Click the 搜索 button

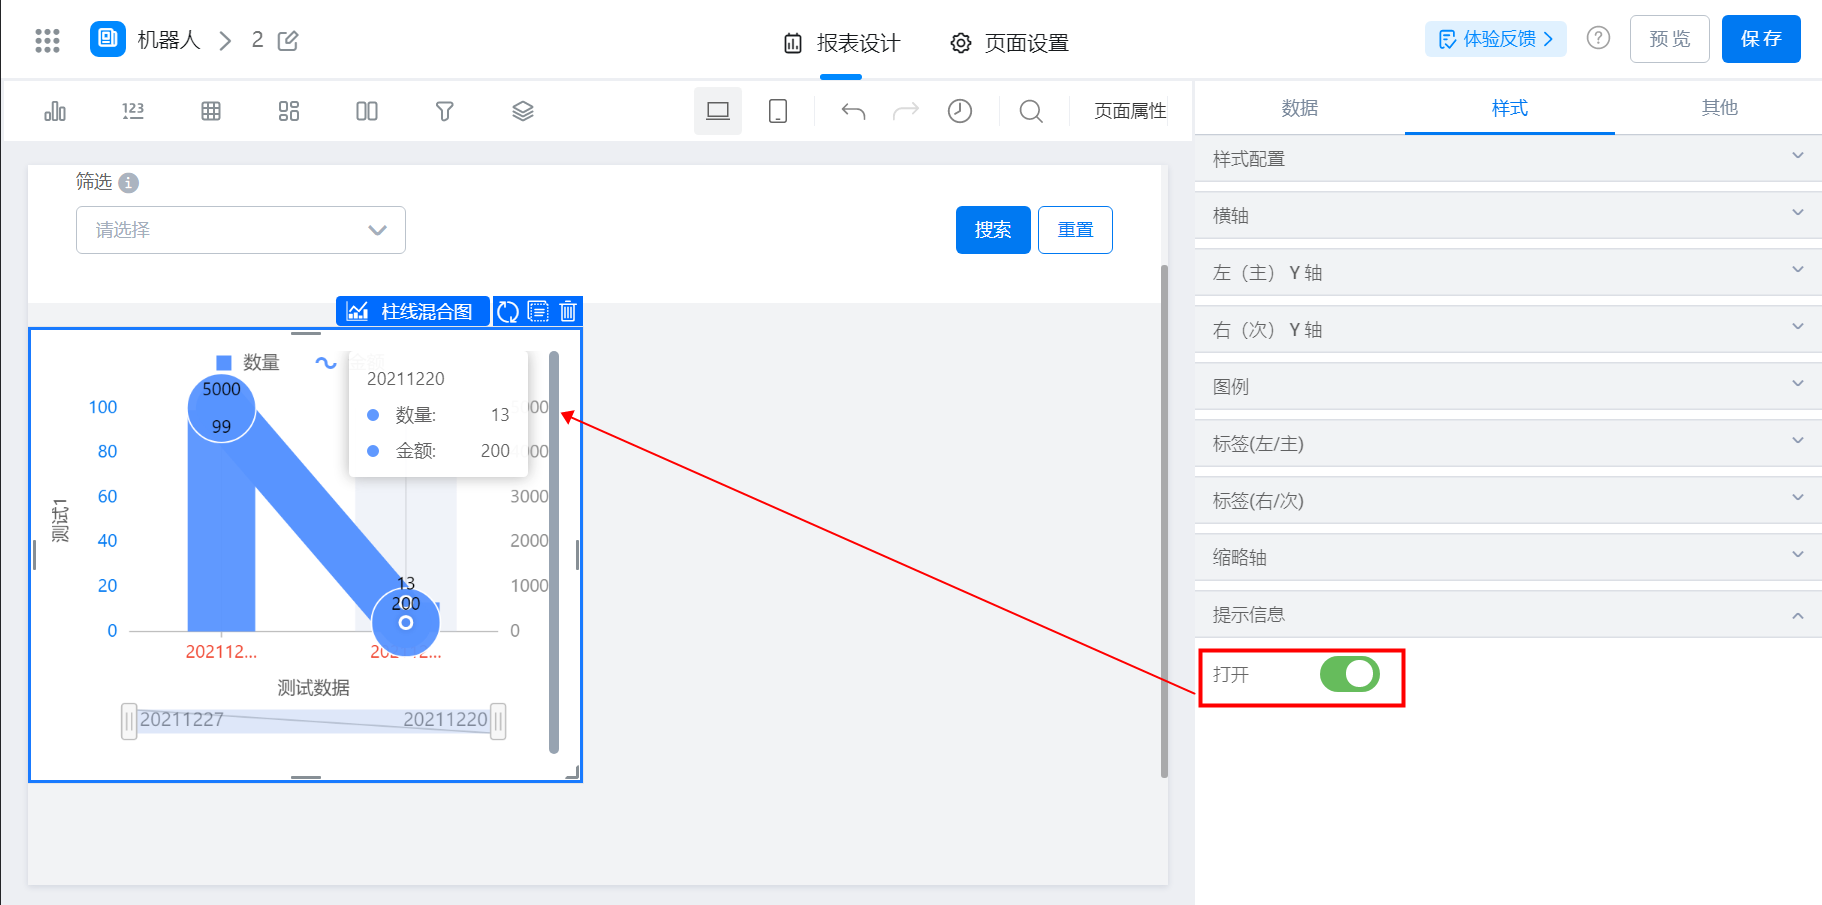[x=993, y=230]
